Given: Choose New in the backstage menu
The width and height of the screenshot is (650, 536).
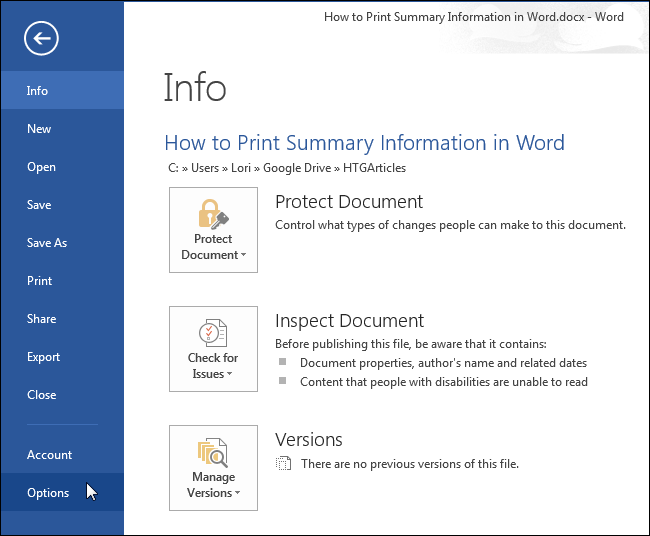Looking at the screenshot, I should click(x=62, y=129).
